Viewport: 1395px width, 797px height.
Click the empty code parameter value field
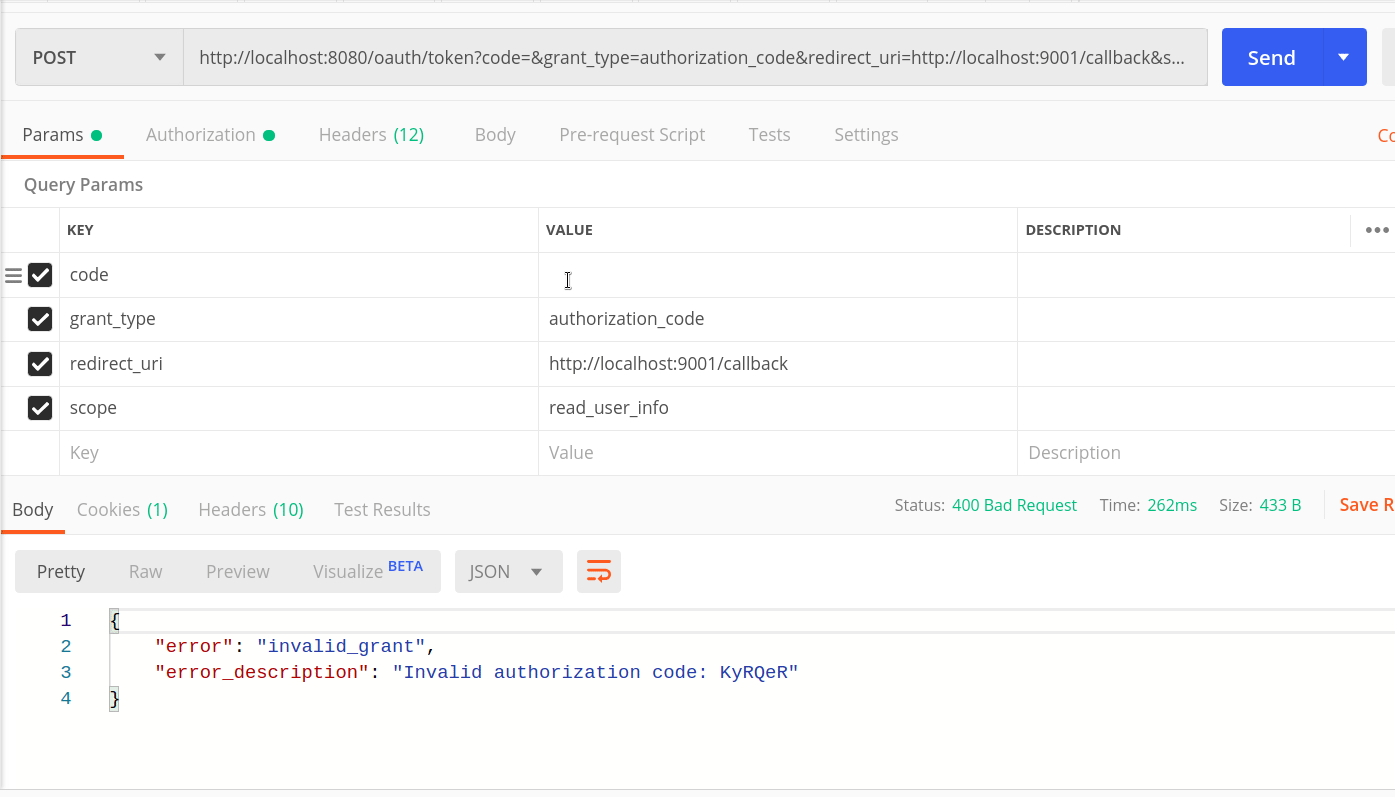[700, 274]
